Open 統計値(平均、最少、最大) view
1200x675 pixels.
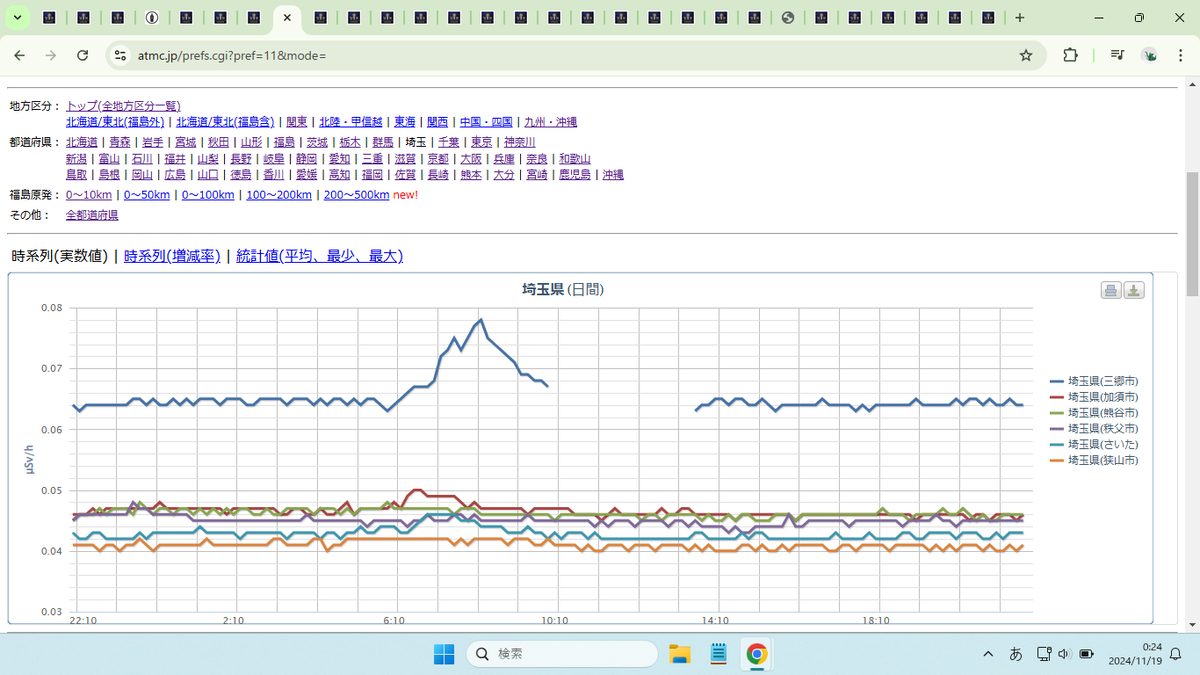[319, 256]
